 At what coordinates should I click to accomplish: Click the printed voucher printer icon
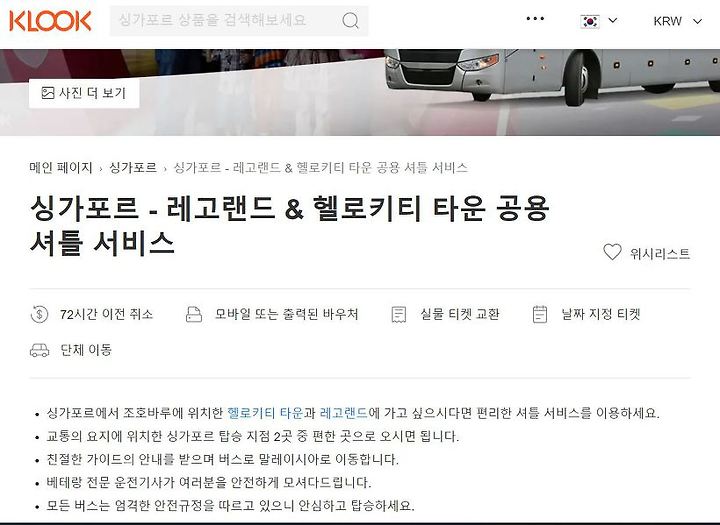(194, 314)
